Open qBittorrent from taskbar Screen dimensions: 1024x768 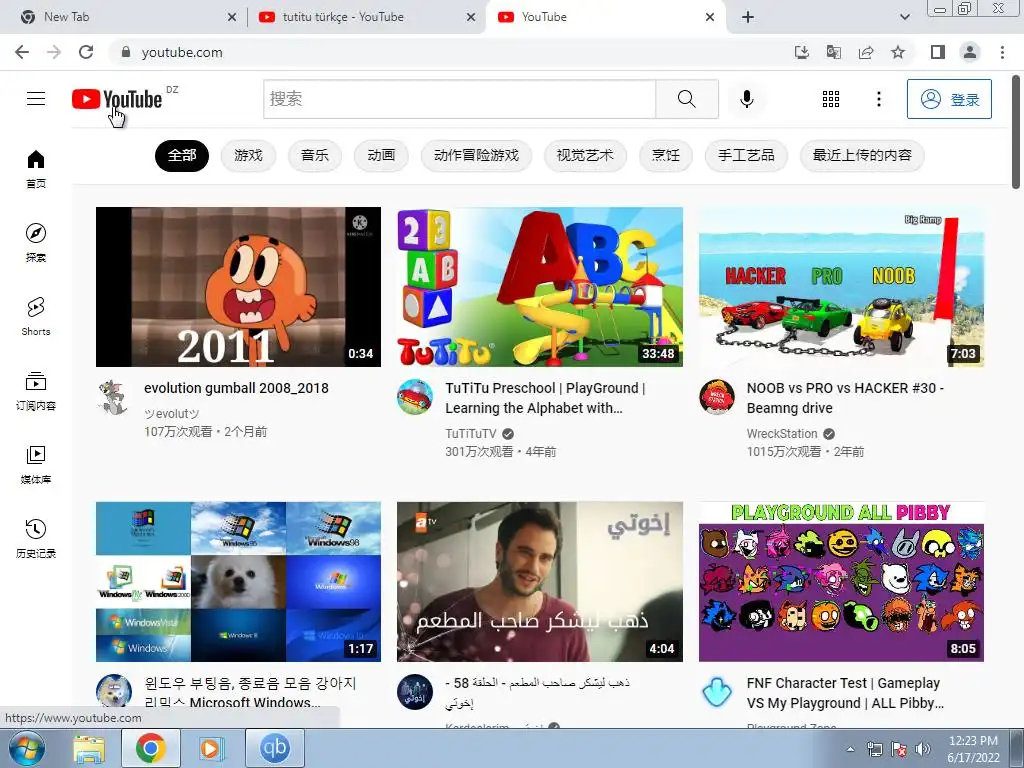tap(274, 748)
